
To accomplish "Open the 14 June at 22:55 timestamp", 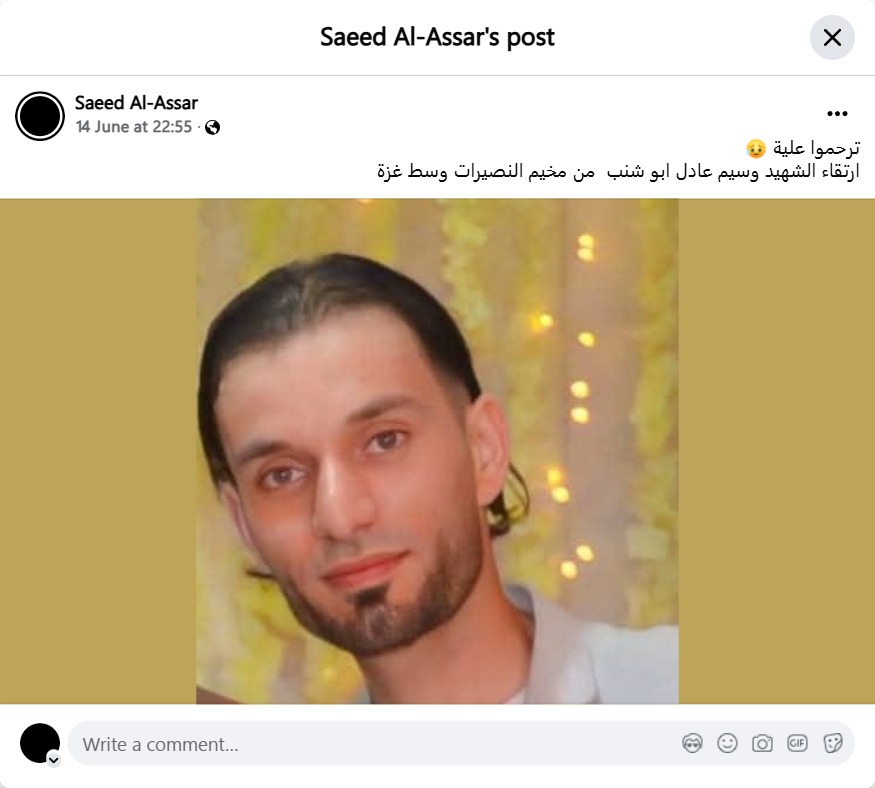I will pyautogui.click(x=134, y=127).
